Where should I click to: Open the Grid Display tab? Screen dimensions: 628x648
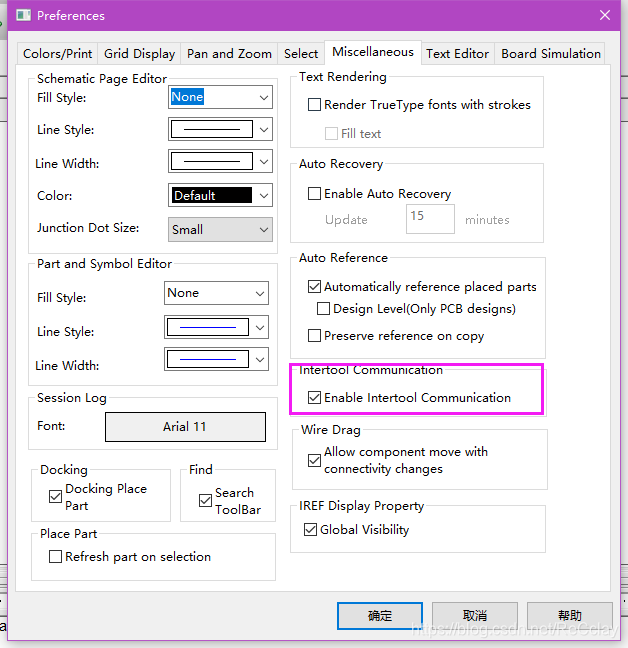[x=139, y=54]
